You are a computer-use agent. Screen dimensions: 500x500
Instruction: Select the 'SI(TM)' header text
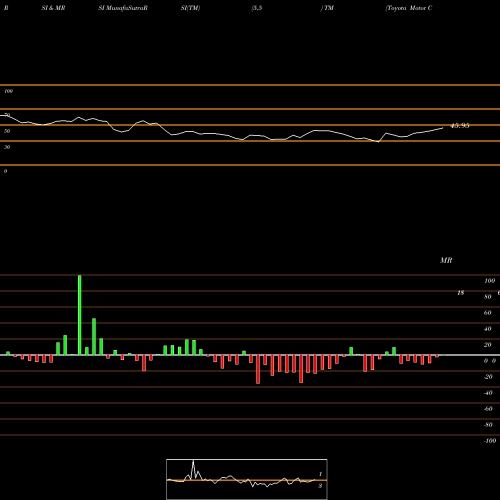(190, 8)
